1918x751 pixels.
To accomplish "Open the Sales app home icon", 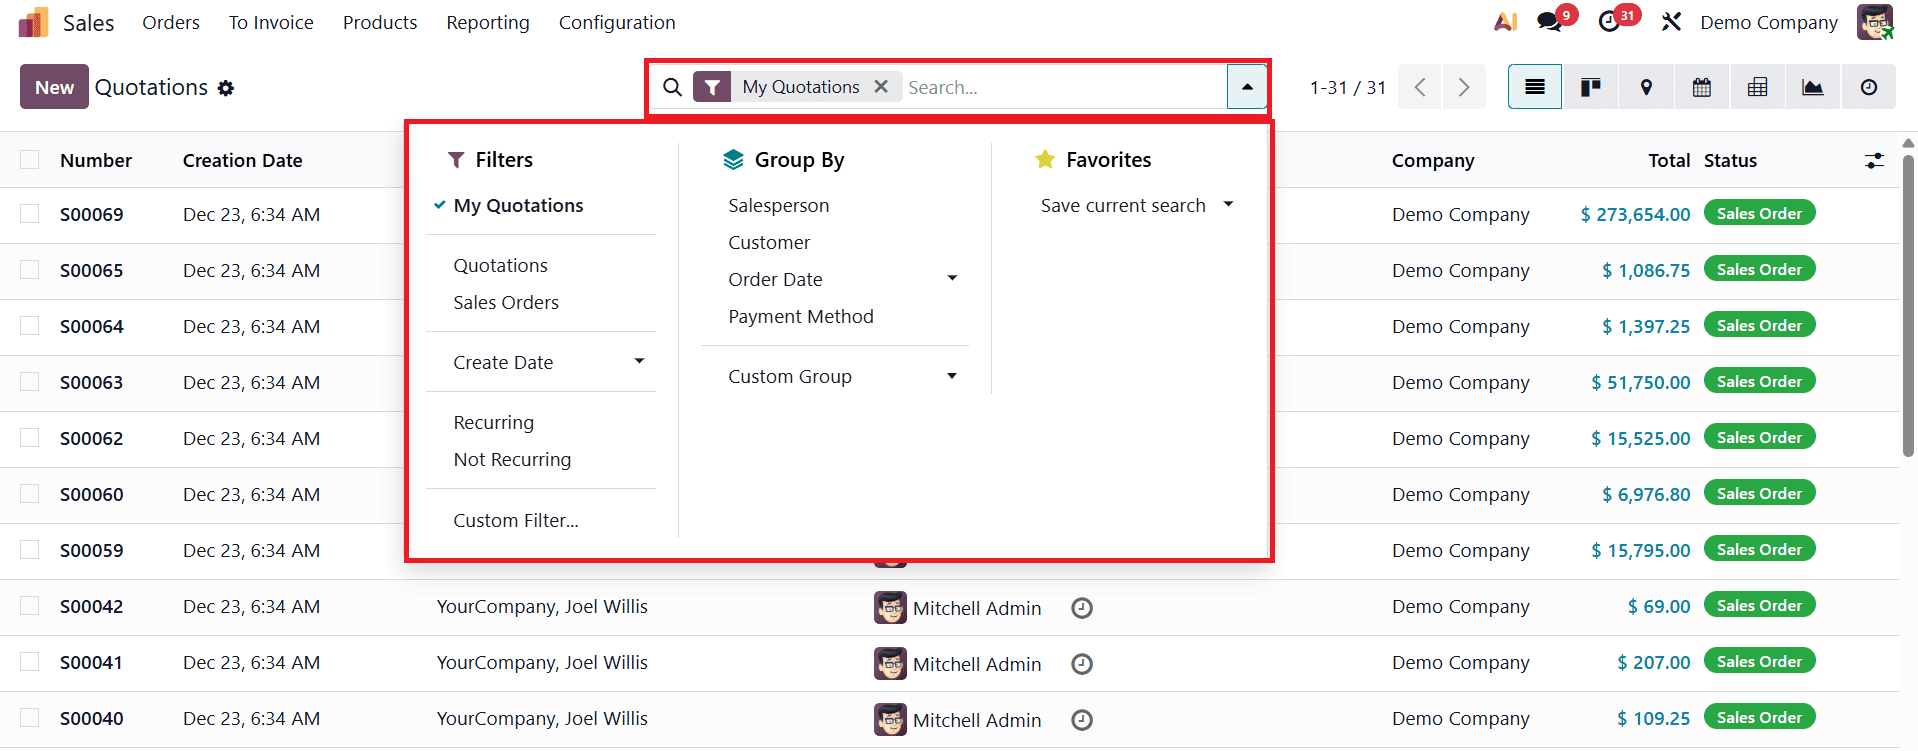I will tap(33, 22).
